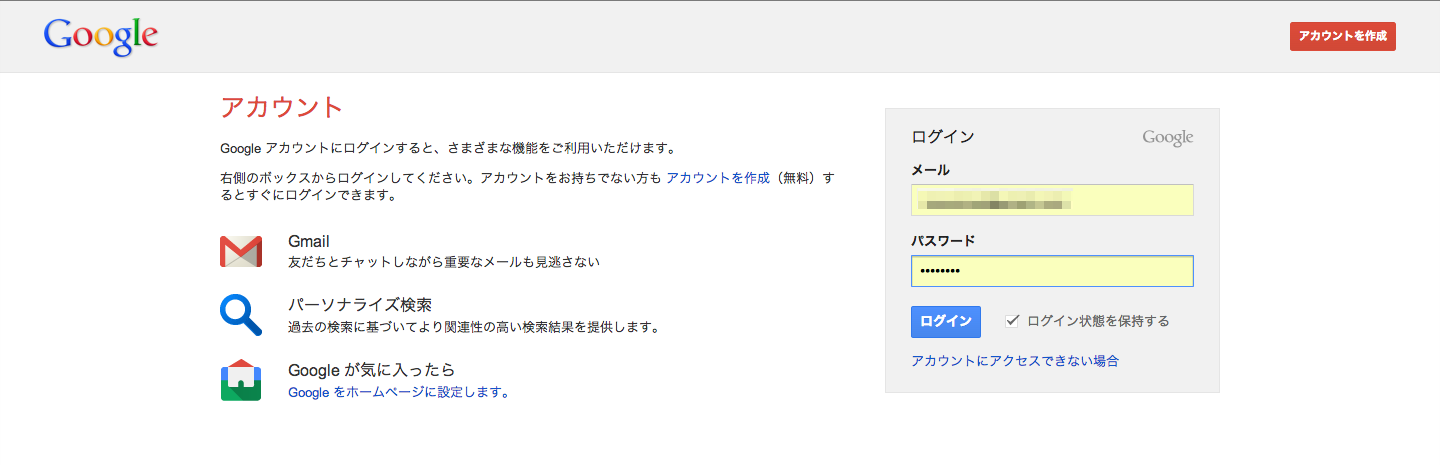Focus the メール input field
Screen dimensions: 1440x465
1052,200
